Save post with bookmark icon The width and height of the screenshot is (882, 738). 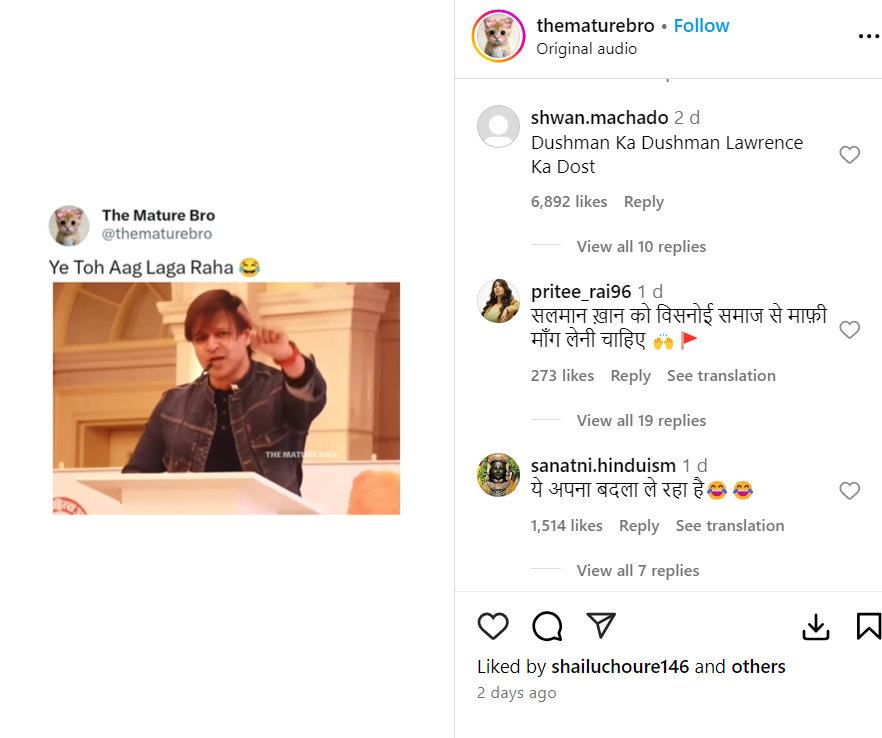pos(868,627)
